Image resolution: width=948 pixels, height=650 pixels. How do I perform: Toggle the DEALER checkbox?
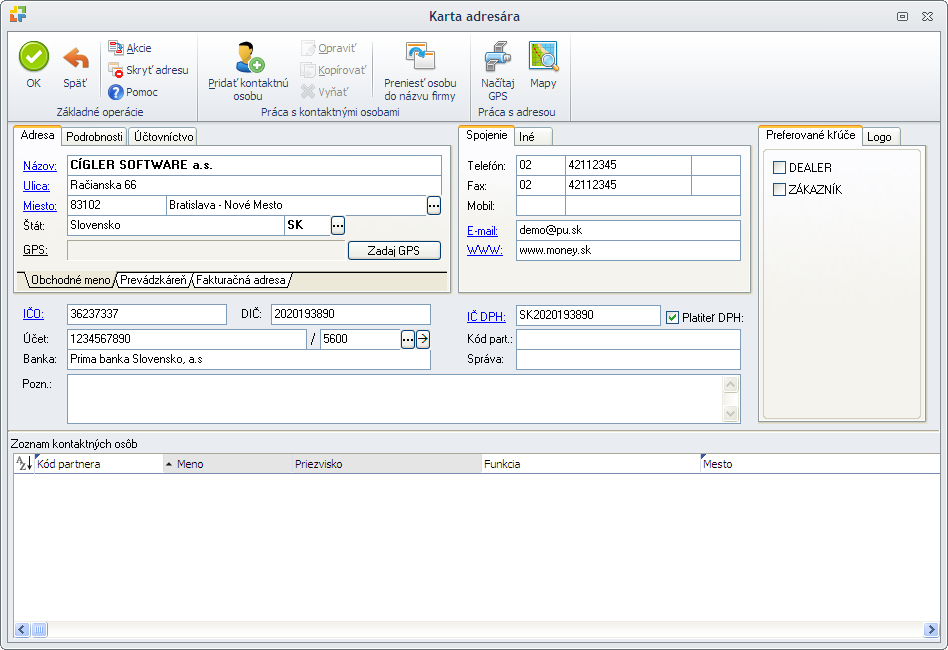tap(779, 167)
